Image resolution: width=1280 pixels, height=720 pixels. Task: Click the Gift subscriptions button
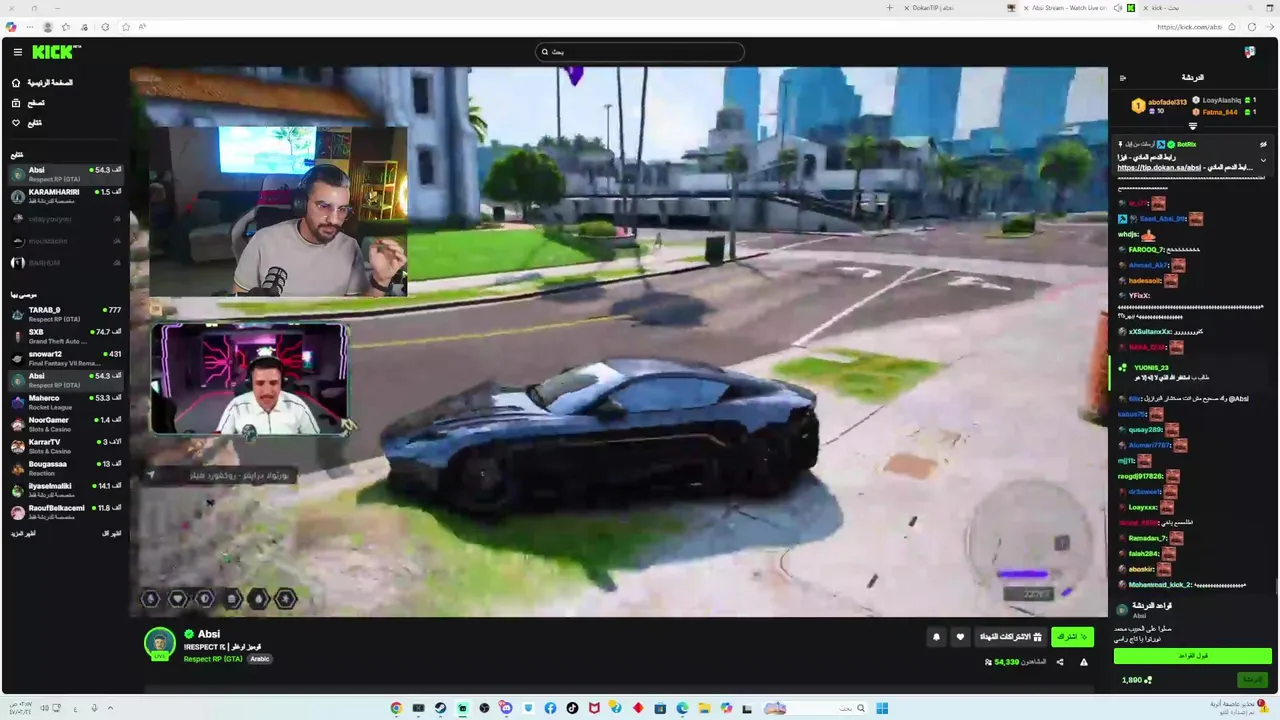coord(1011,637)
